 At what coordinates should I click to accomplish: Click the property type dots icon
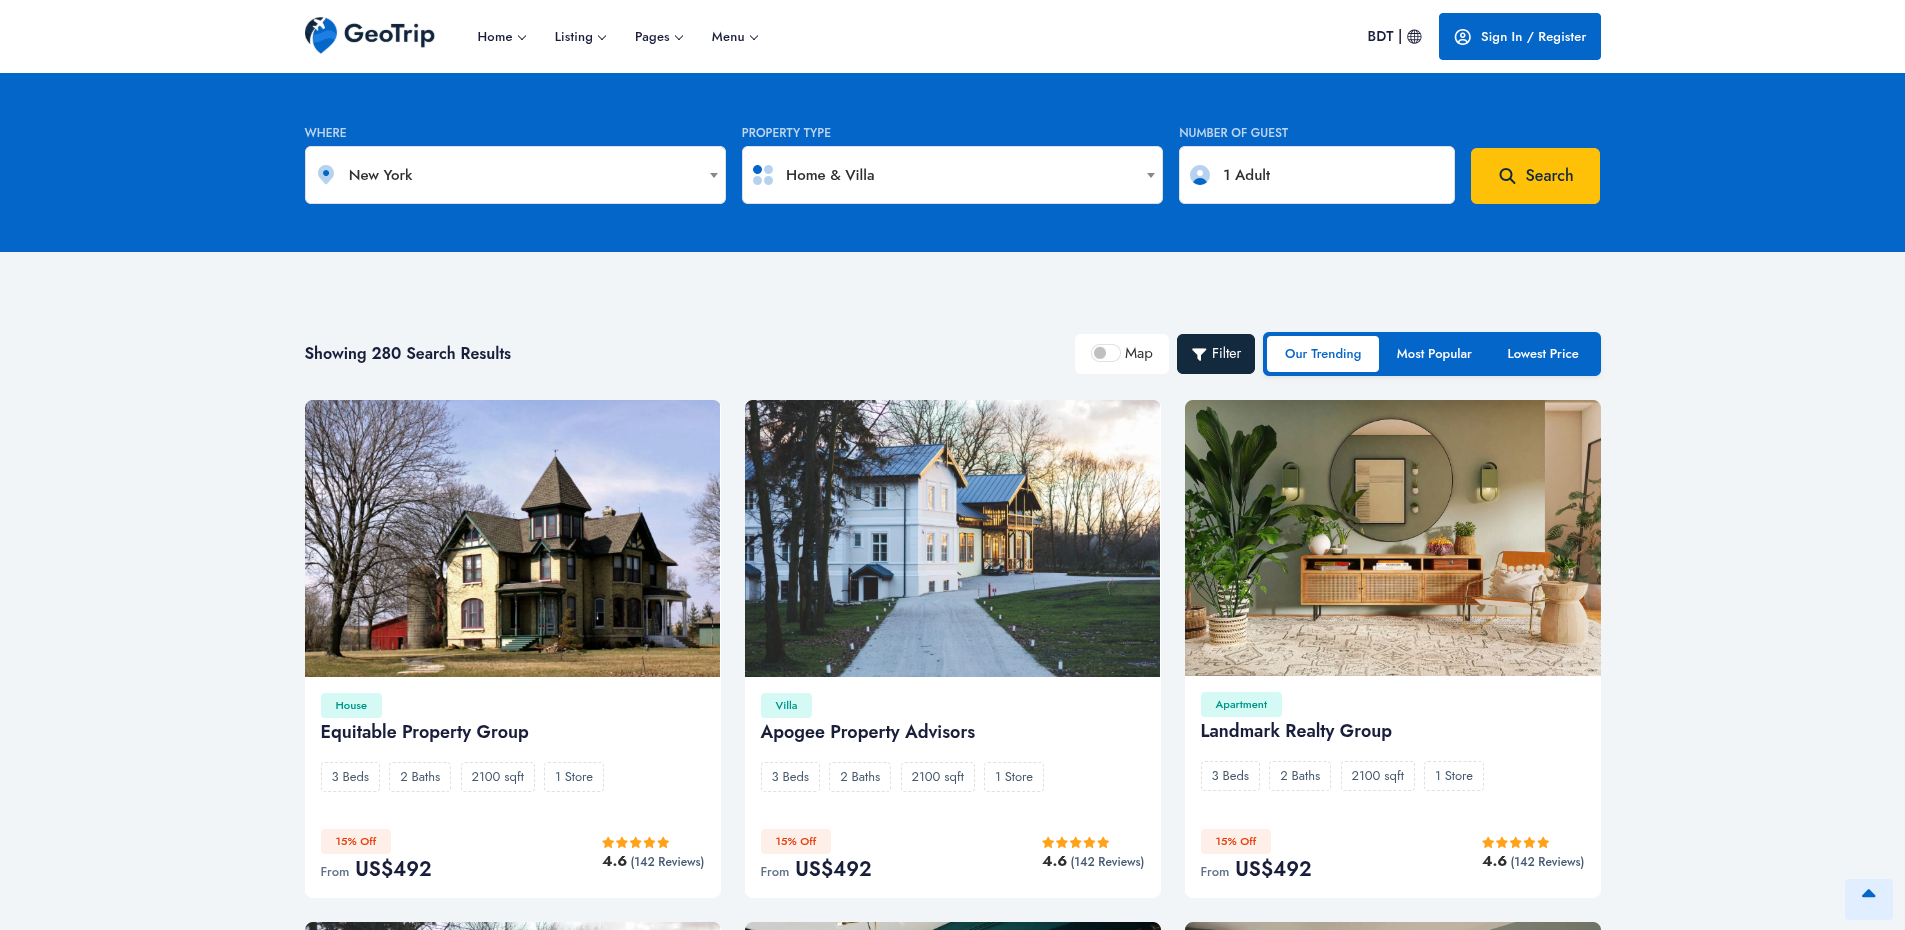[x=763, y=175]
